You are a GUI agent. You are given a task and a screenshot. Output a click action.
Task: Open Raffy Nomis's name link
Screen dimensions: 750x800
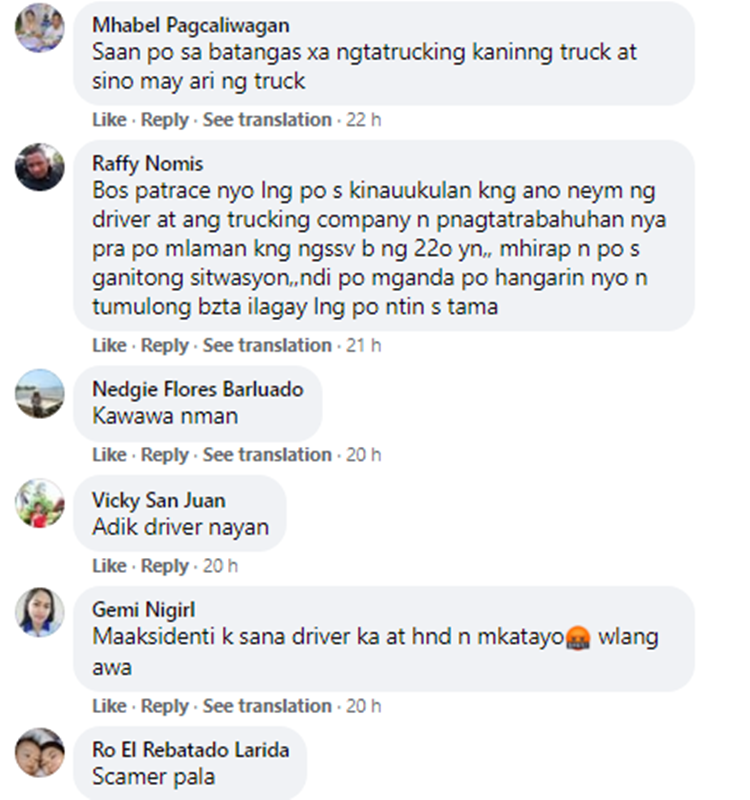click(x=147, y=164)
